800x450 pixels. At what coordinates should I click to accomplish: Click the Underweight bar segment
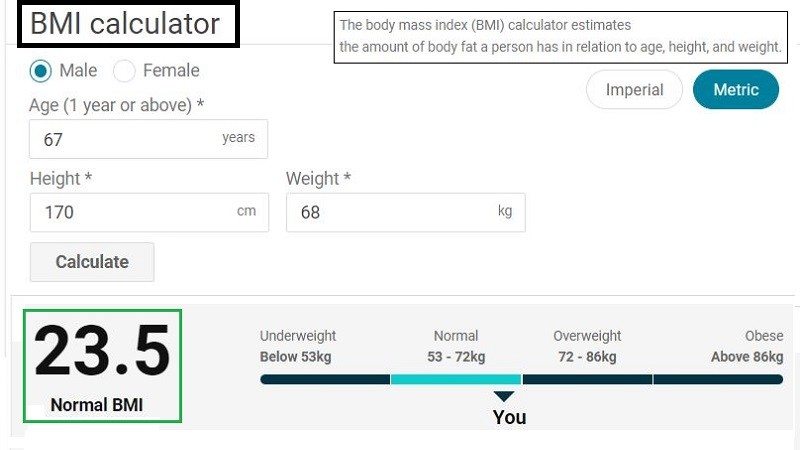(325, 379)
